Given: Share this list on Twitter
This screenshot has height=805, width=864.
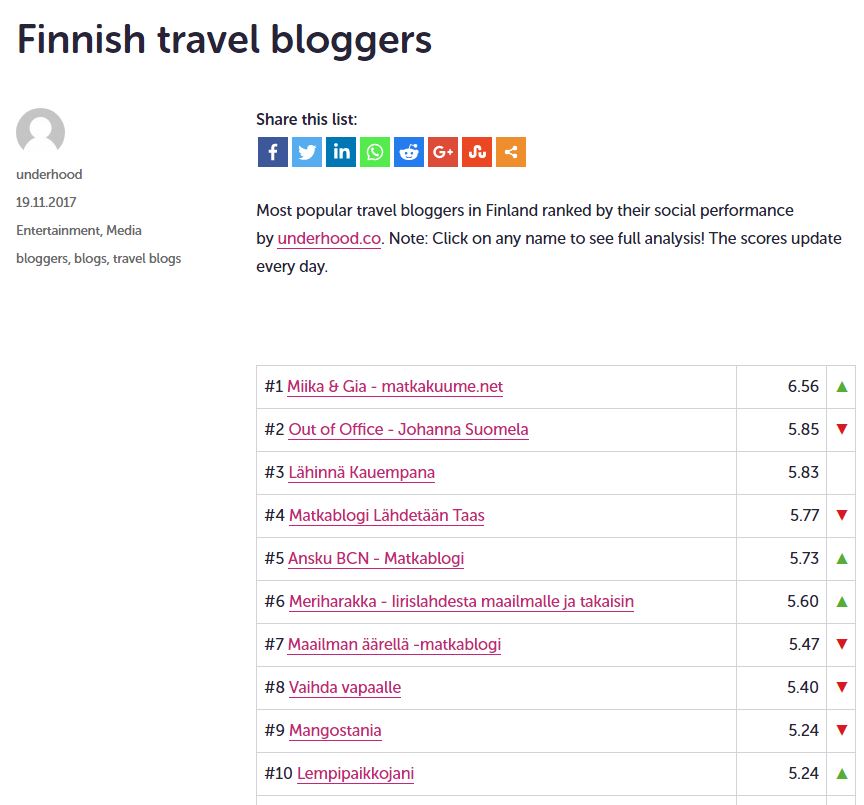Looking at the screenshot, I should click(307, 152).
